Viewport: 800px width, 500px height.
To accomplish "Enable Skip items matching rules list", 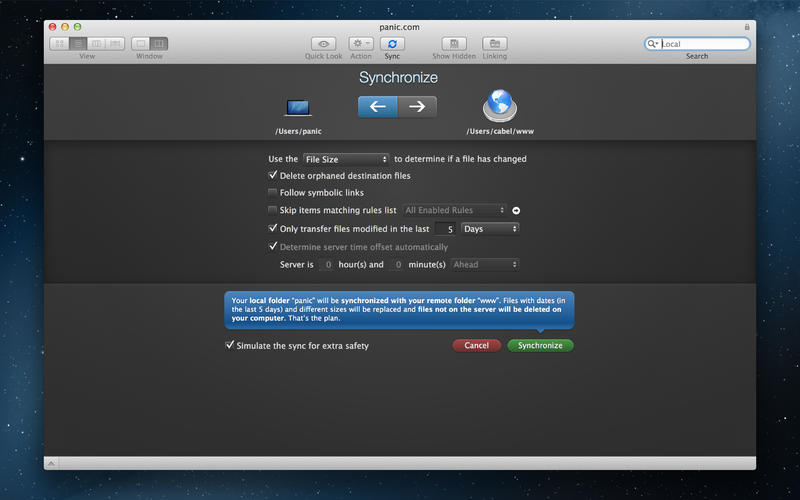I will coord(273,210).
